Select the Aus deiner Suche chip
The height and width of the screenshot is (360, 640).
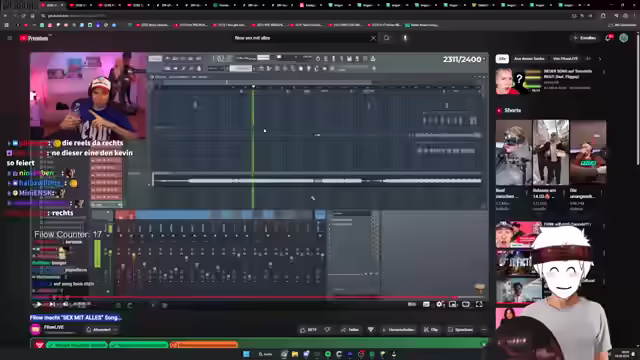[x=529, y=59]
